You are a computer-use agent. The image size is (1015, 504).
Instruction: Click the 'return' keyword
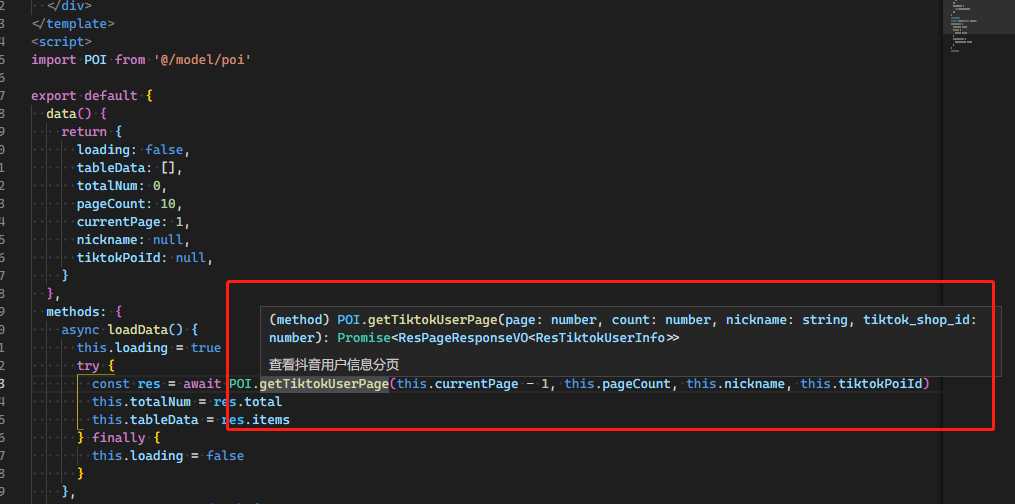pyautogui.click(x=84, y=132)
